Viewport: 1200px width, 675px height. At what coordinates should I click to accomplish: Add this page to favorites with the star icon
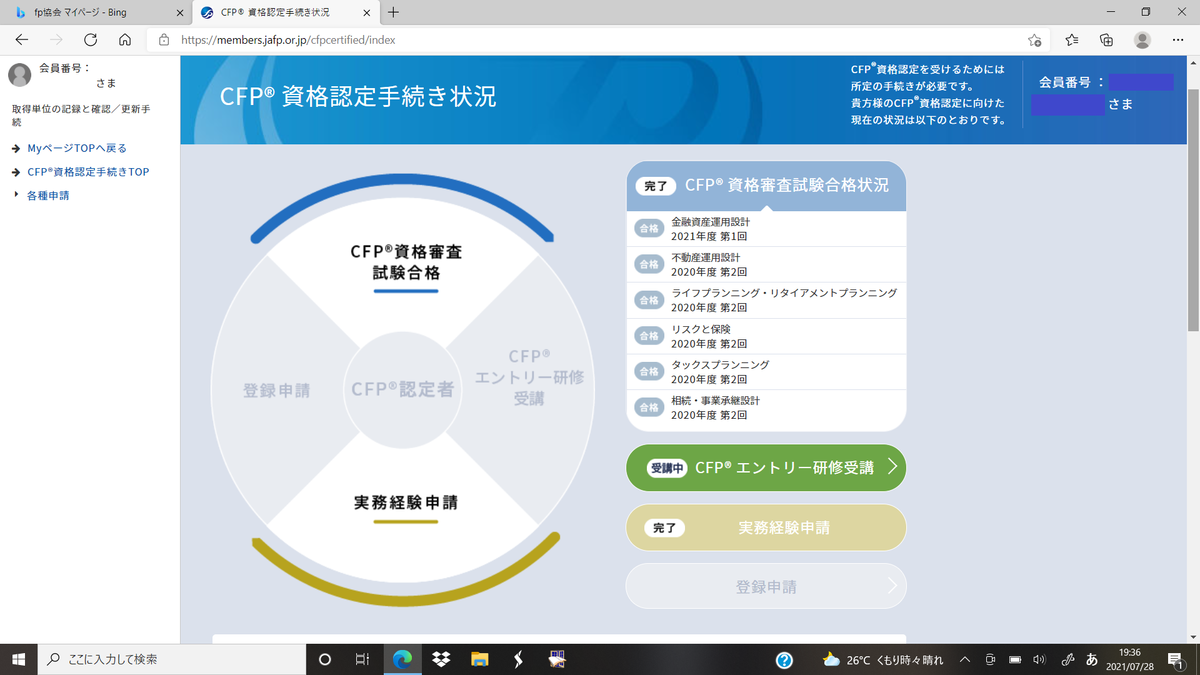pos(1036,41)
